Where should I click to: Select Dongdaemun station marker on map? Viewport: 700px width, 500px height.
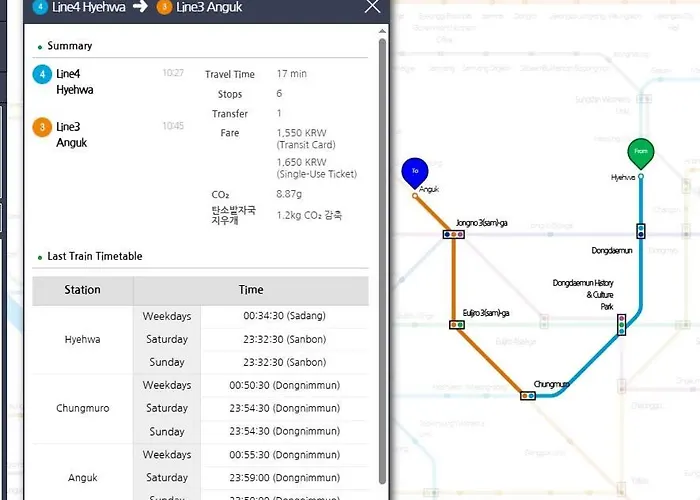coord(641,231)
